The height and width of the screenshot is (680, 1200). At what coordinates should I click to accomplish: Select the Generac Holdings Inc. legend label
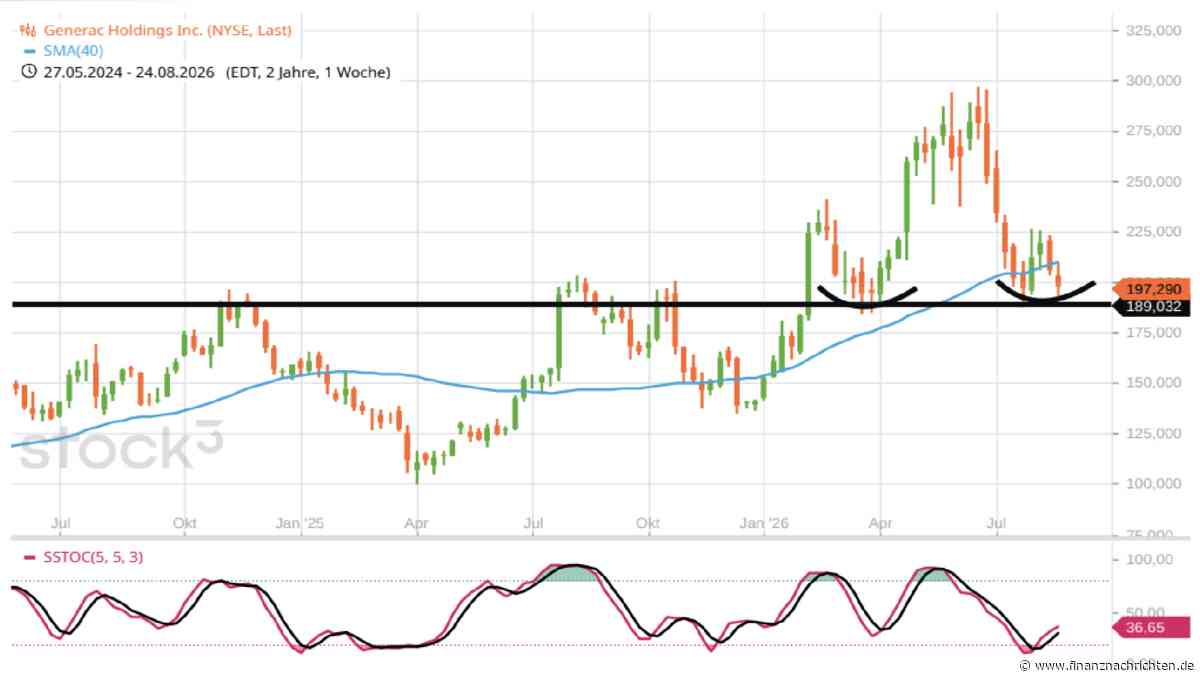(167, 31)
